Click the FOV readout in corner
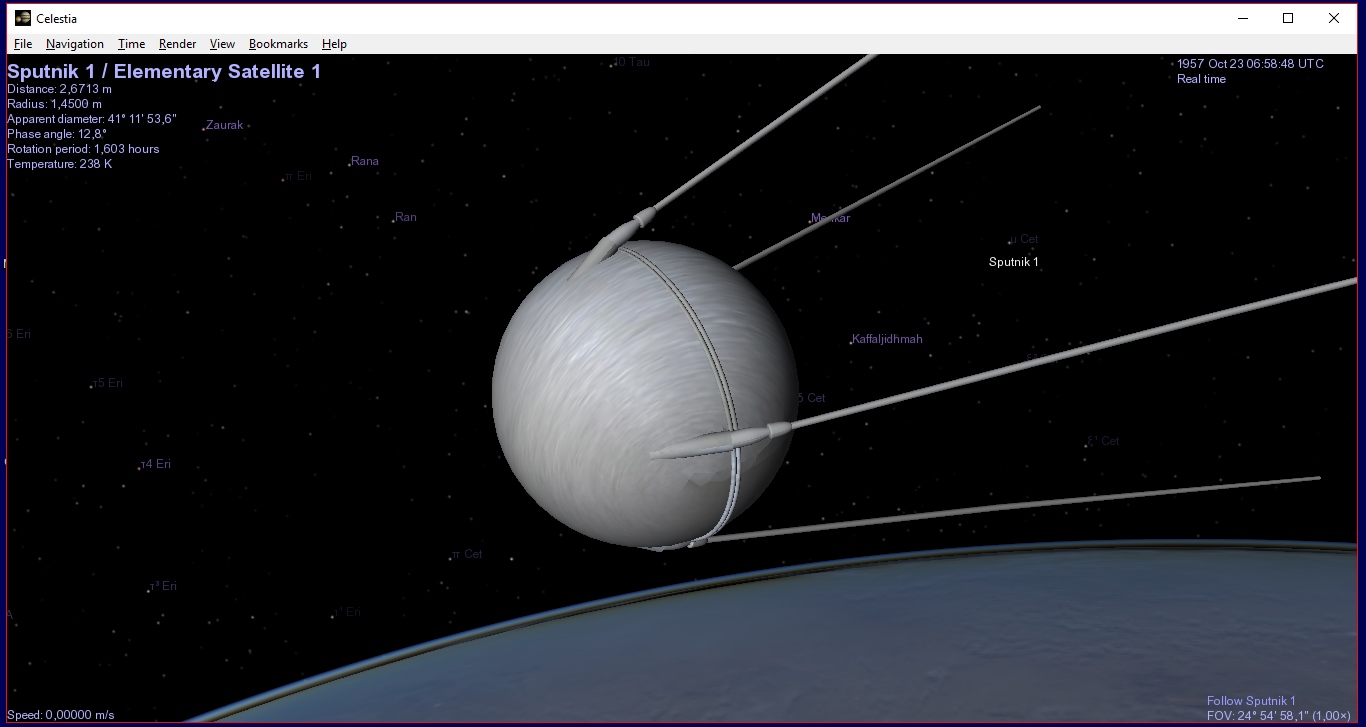Viewport: 1366px width, 727px height. 1279,716
